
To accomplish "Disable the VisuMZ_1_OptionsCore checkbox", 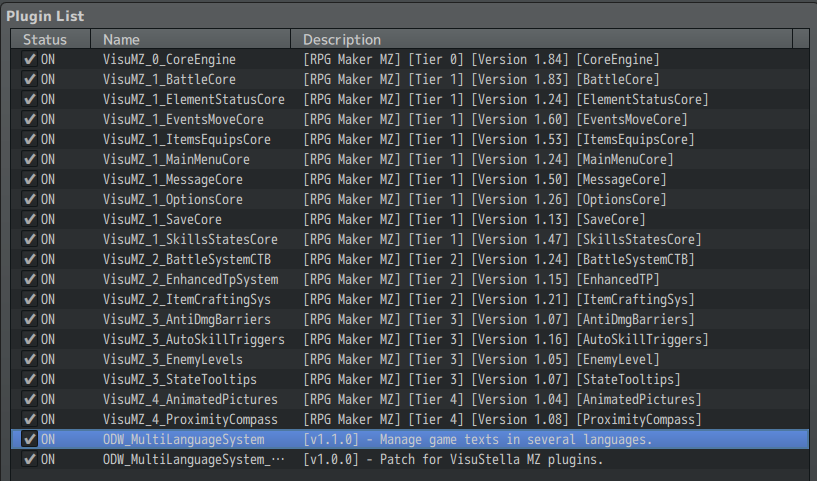I will [x=30, y=199].
